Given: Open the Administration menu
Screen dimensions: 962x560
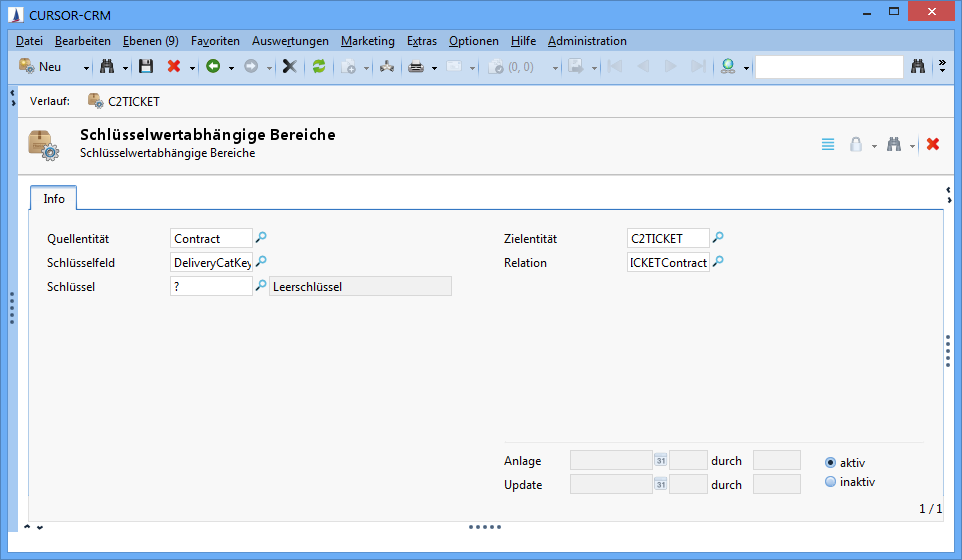Looking at the screenshot, I should pyautogui.click(x=587, y=41).
